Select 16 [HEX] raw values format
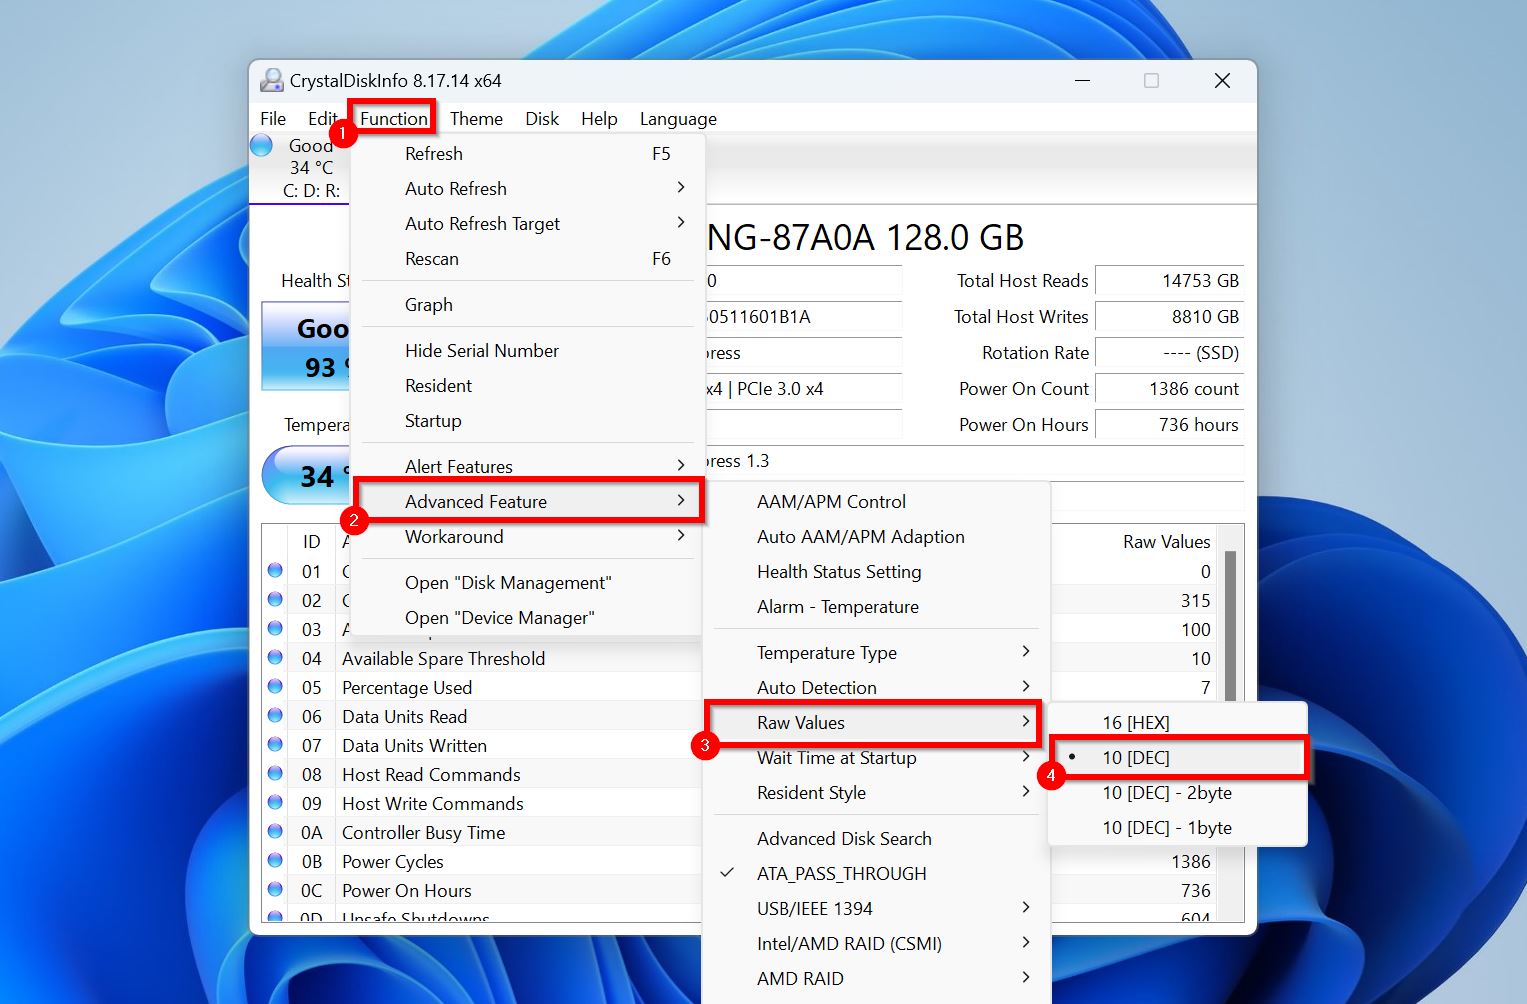The width and height of the screenshot is (1527, 1004). [1136, 723]
